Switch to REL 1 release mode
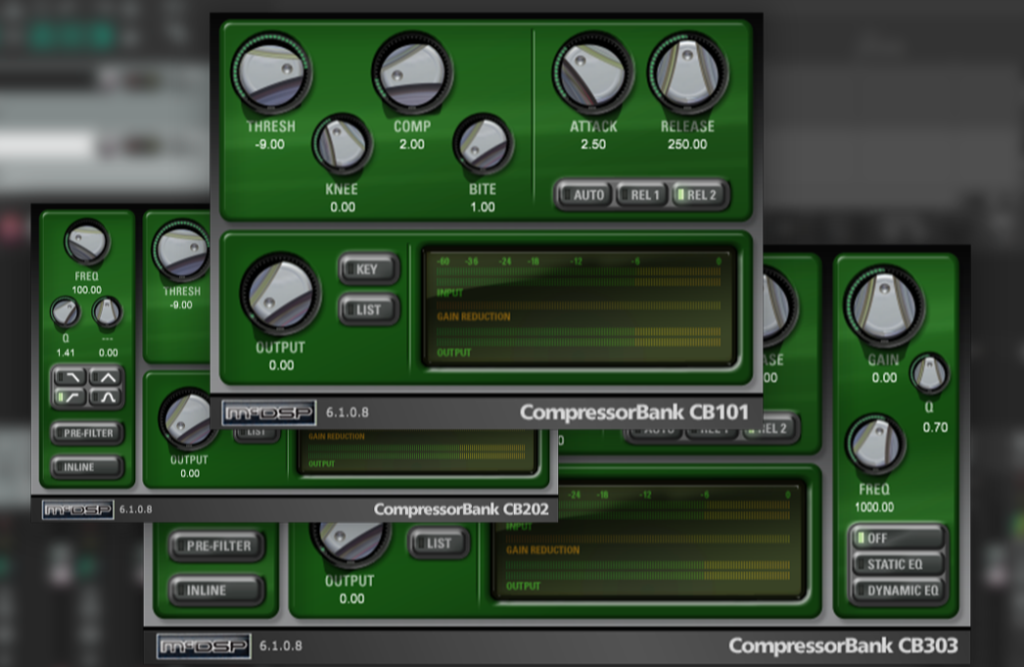Screen dimensions: 1024x667 coord(644,194)
